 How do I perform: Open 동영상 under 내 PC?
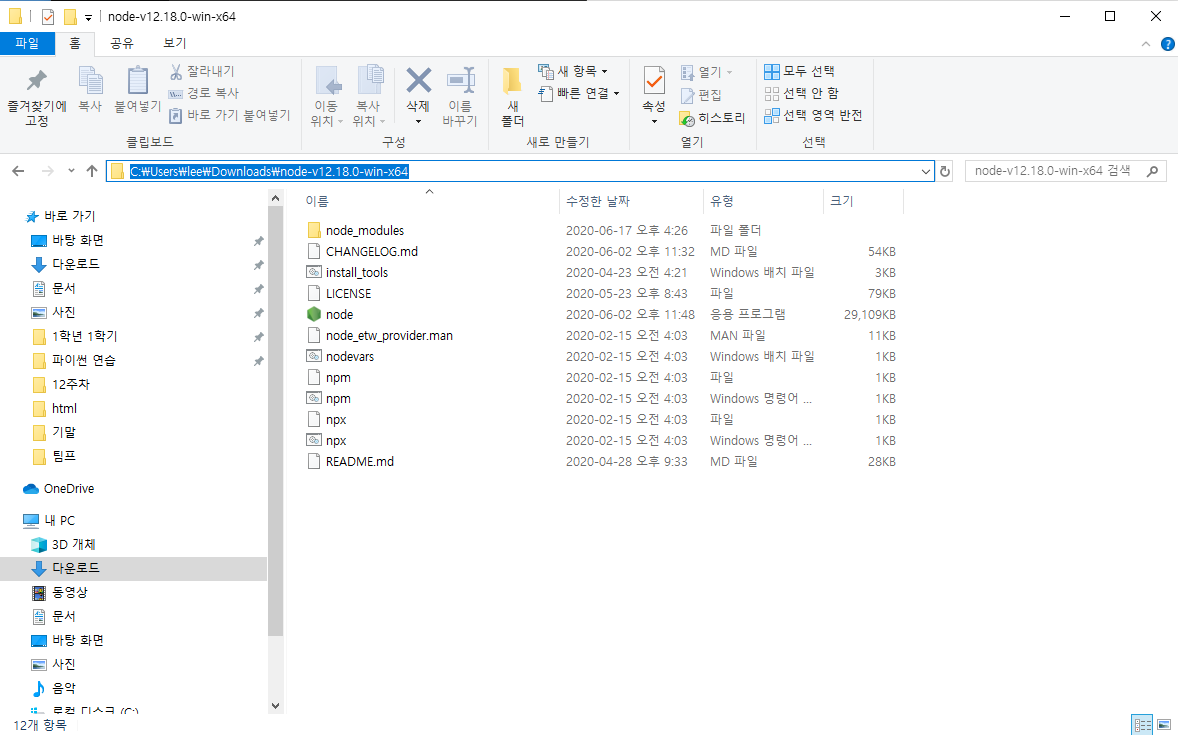pos(69,592)
